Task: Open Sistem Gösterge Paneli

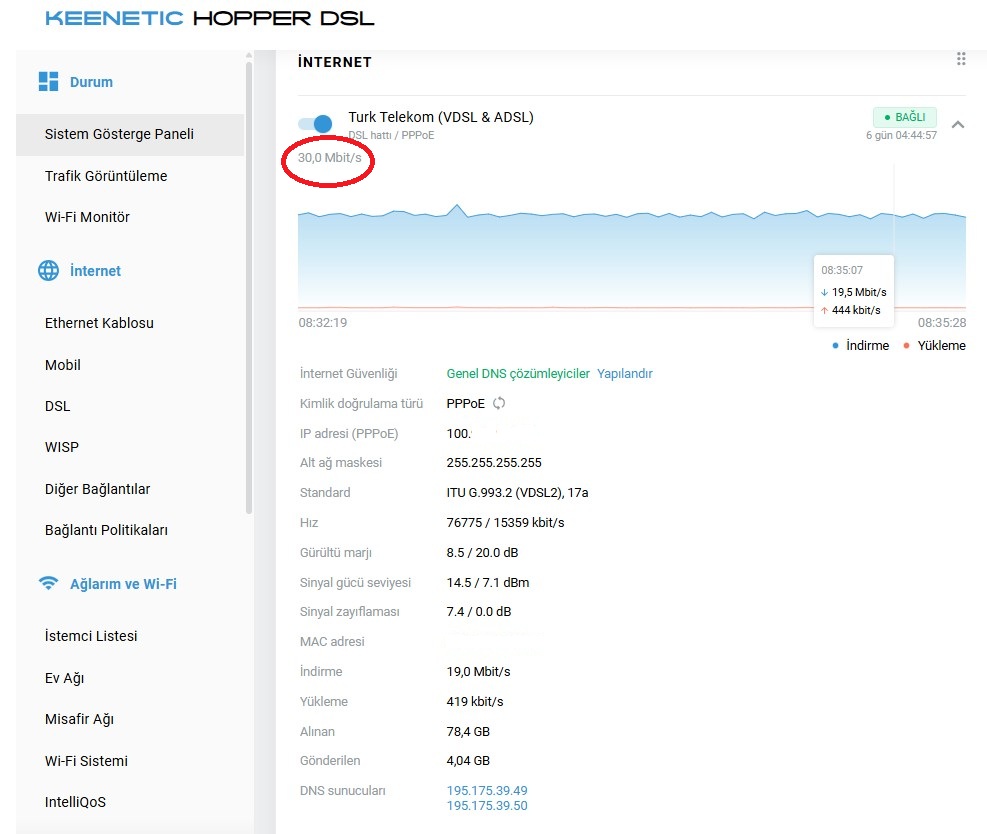Action: pos(130,134)
